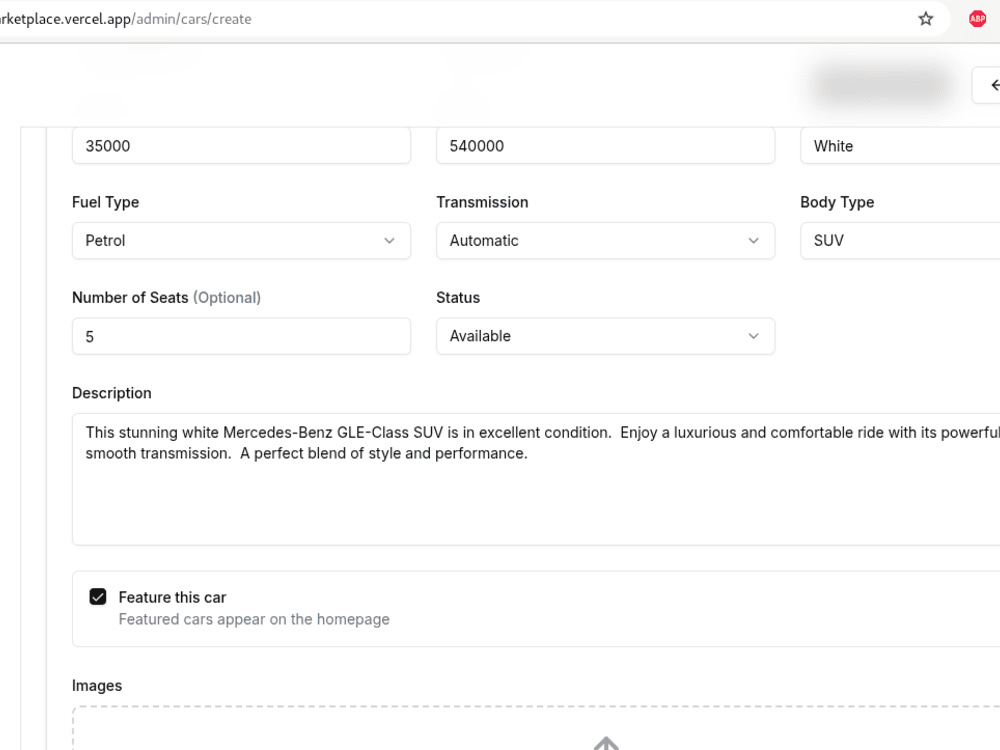Screen dimensions: 1000x750
Task: Click the Feature this car label text
Action: coord(172,598)
